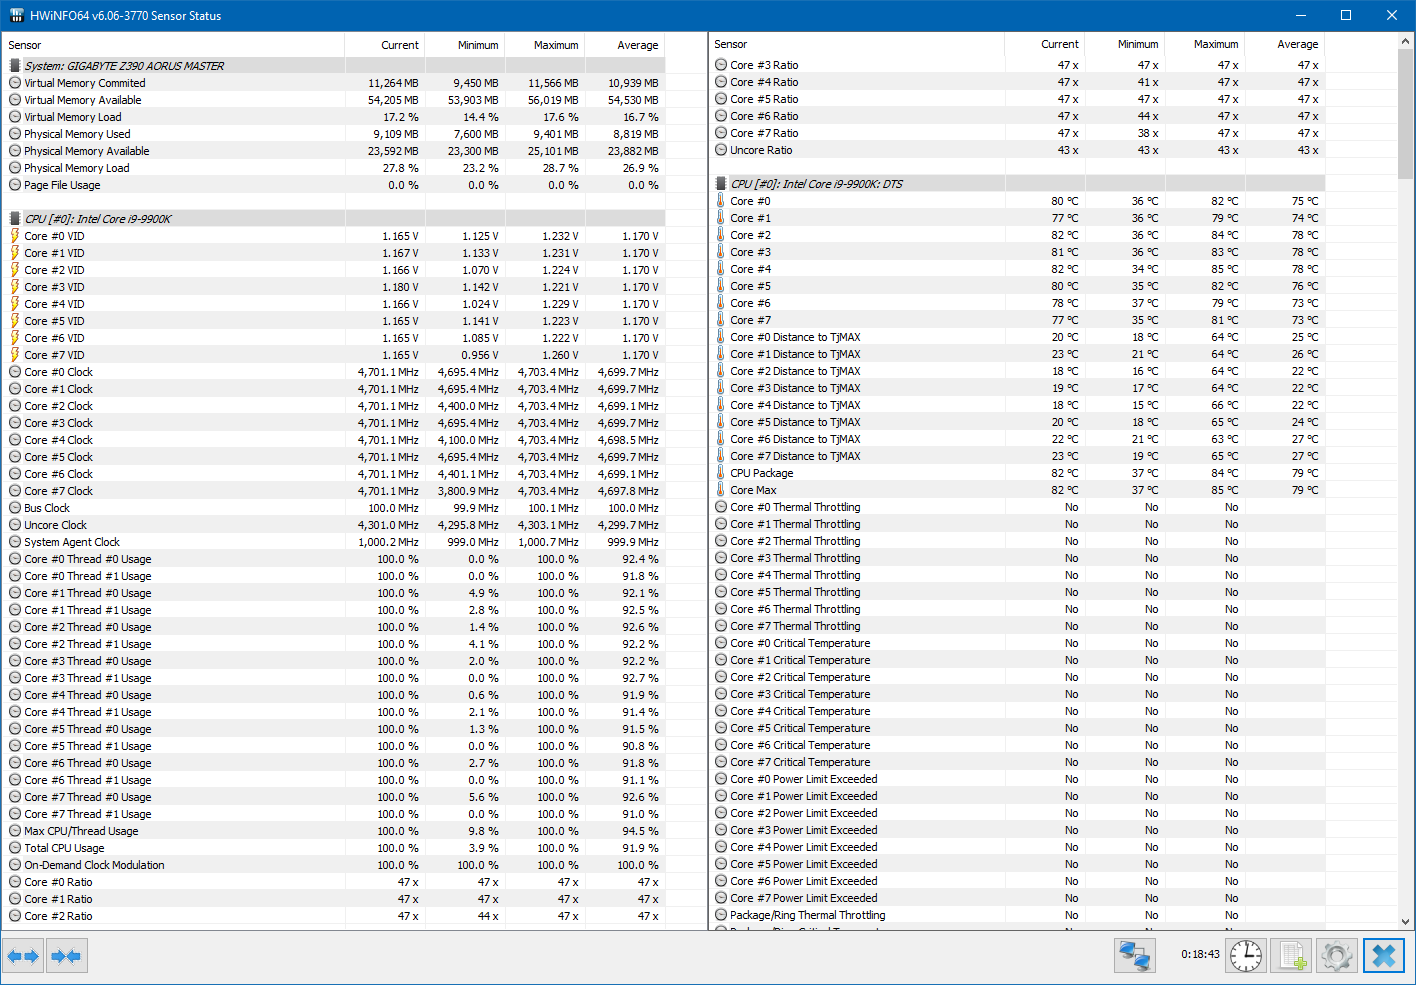1416x985 pixels.
Task: Click the expand columns double-arrow button
Action: point(23,956)
